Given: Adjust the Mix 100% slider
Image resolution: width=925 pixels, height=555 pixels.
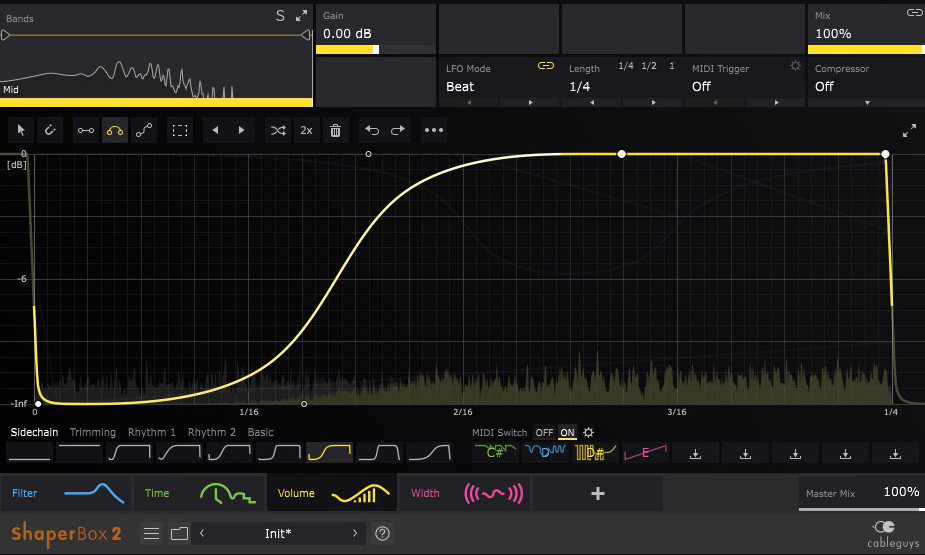Looking at the screenshot, I should (865, 50).
